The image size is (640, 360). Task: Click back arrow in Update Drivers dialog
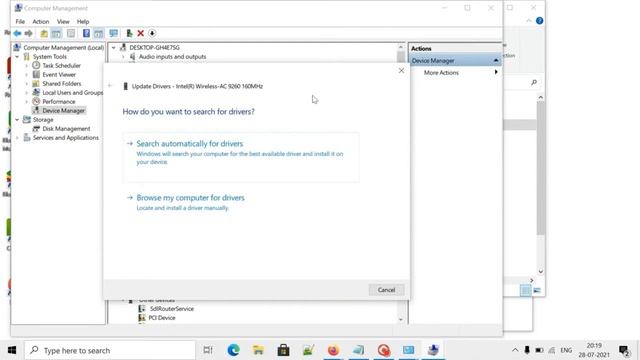click(x=110, y=86)
